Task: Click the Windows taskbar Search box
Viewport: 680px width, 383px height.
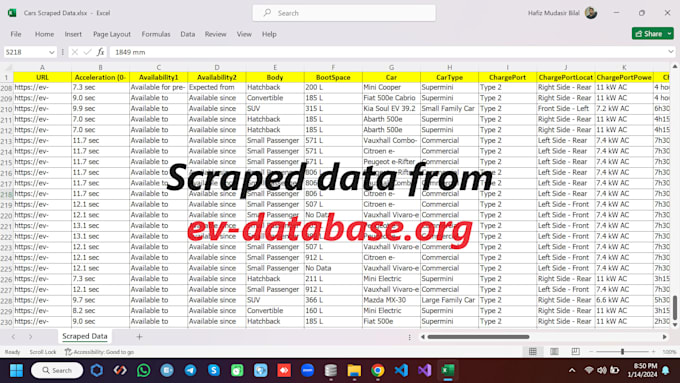Action: pos(57,370)
